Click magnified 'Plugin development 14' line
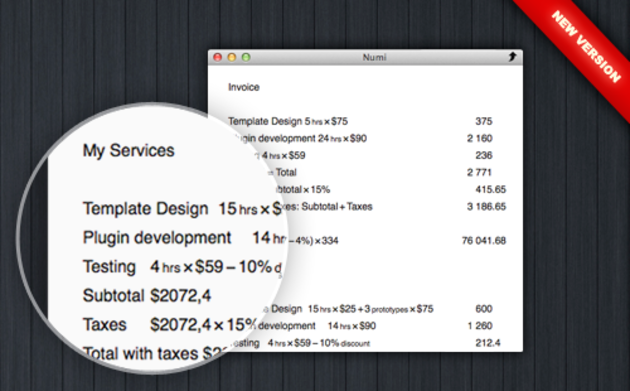 click(x=183, y=238)
